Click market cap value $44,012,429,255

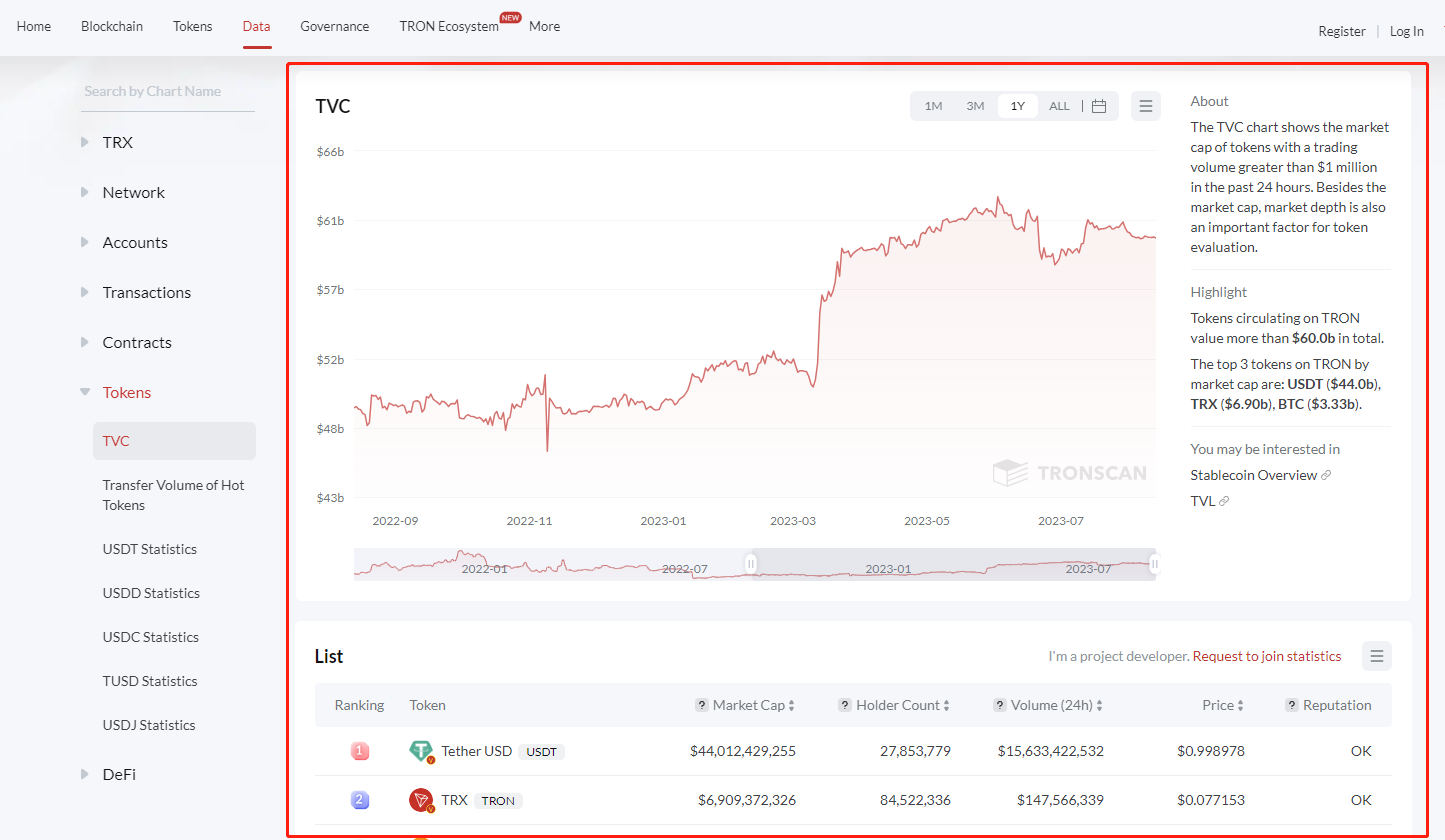click(743, 751)
